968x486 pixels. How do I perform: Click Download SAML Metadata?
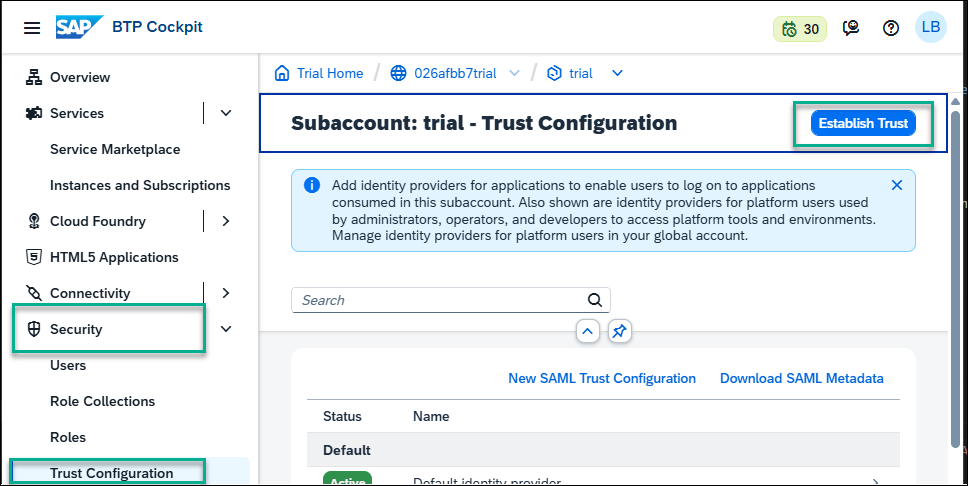point(801,379)
